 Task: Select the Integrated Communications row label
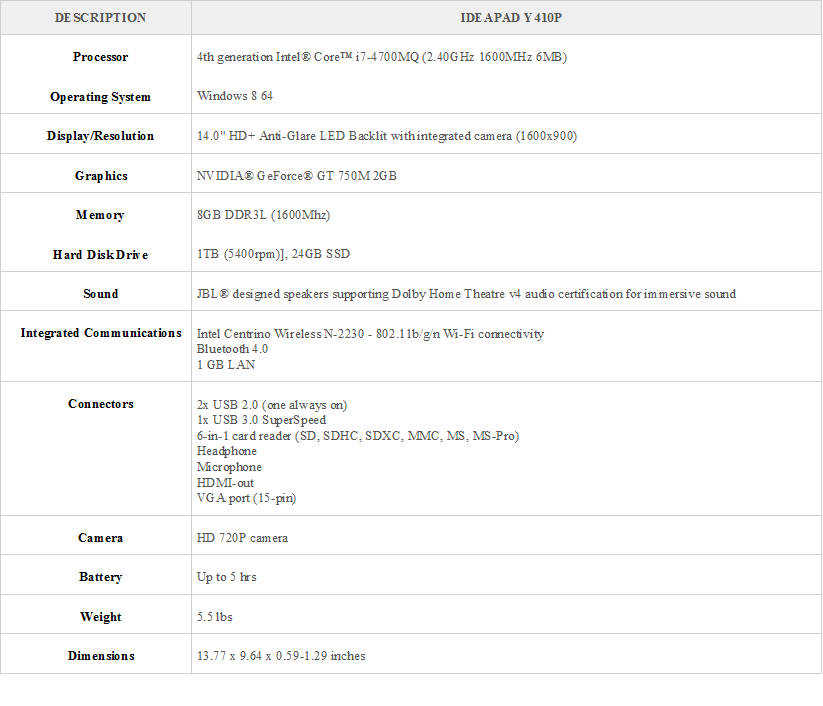click(x=101, y=333)
